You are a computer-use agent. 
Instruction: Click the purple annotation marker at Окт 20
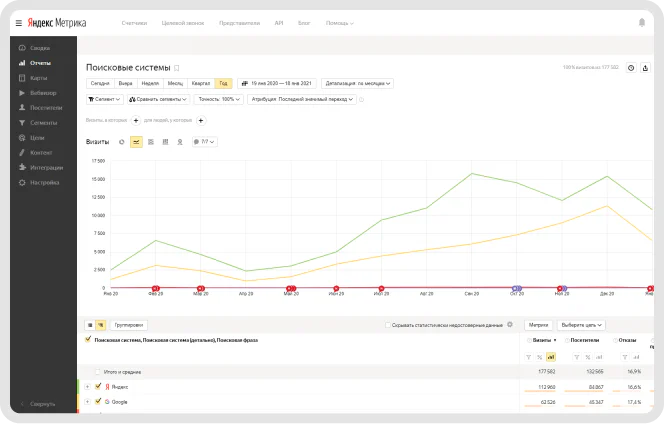(x=516, y=288)
